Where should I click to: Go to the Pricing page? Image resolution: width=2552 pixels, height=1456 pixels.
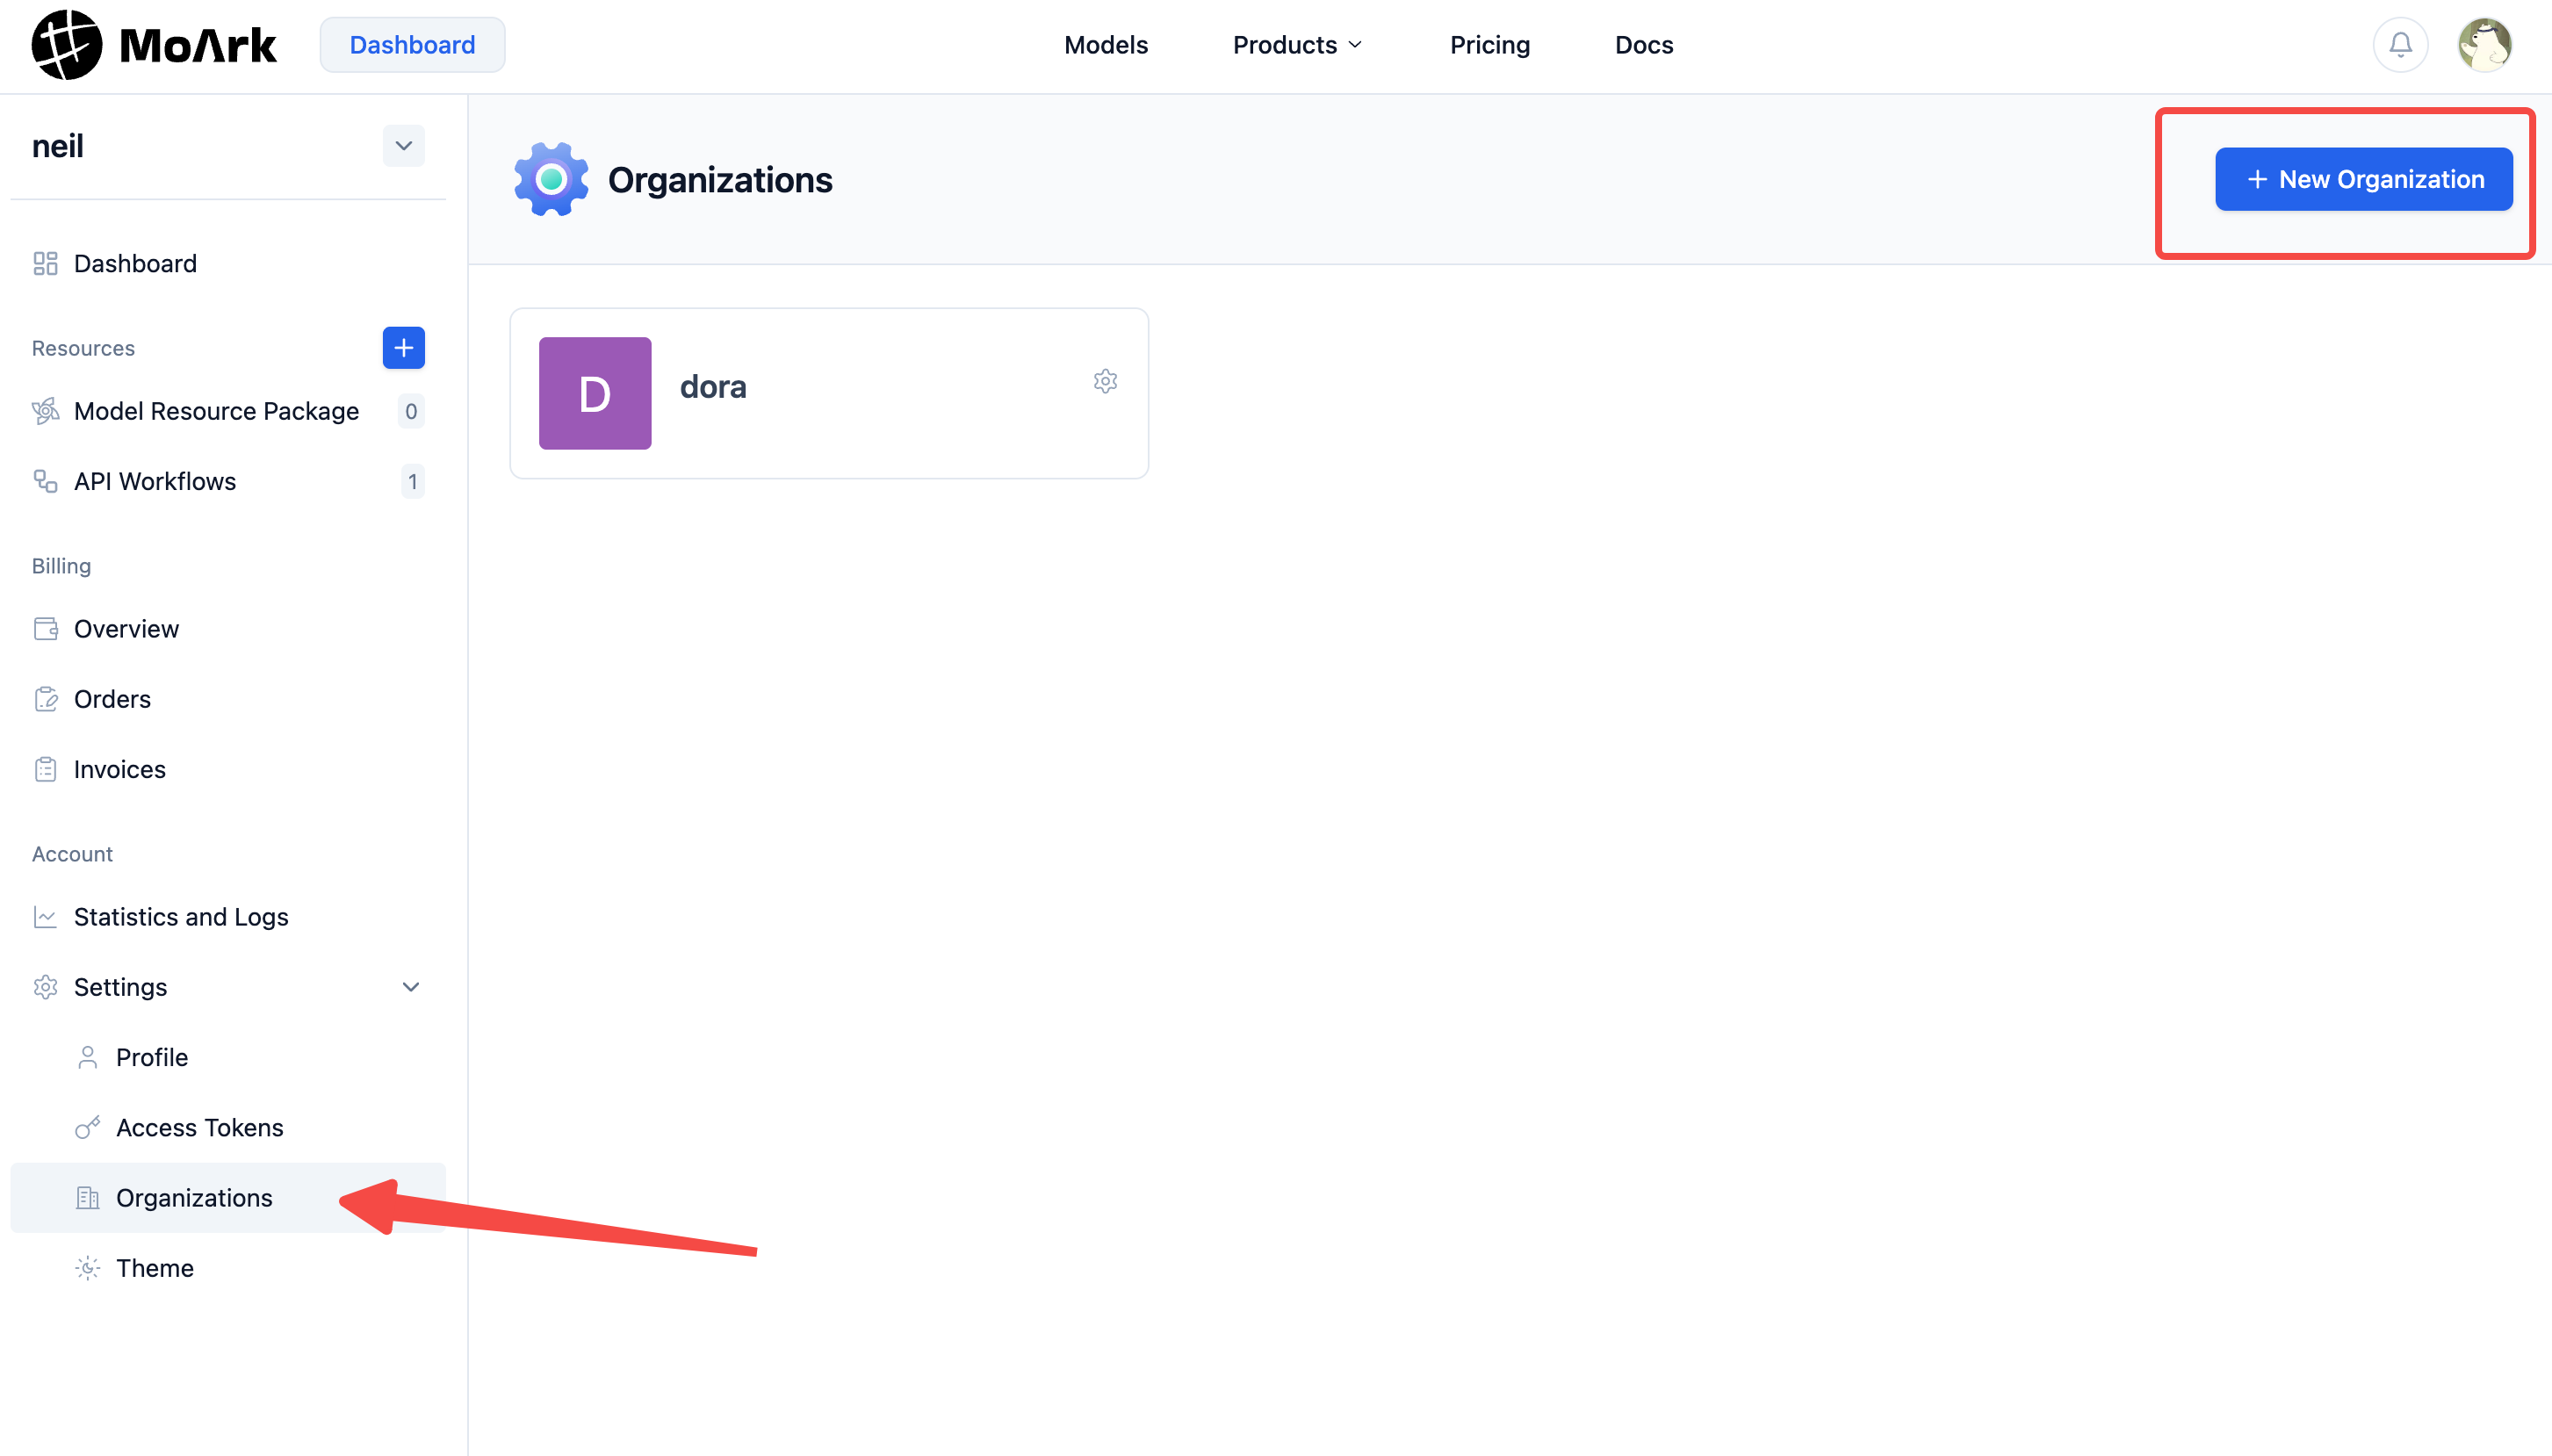click(x=1489, y=45)
